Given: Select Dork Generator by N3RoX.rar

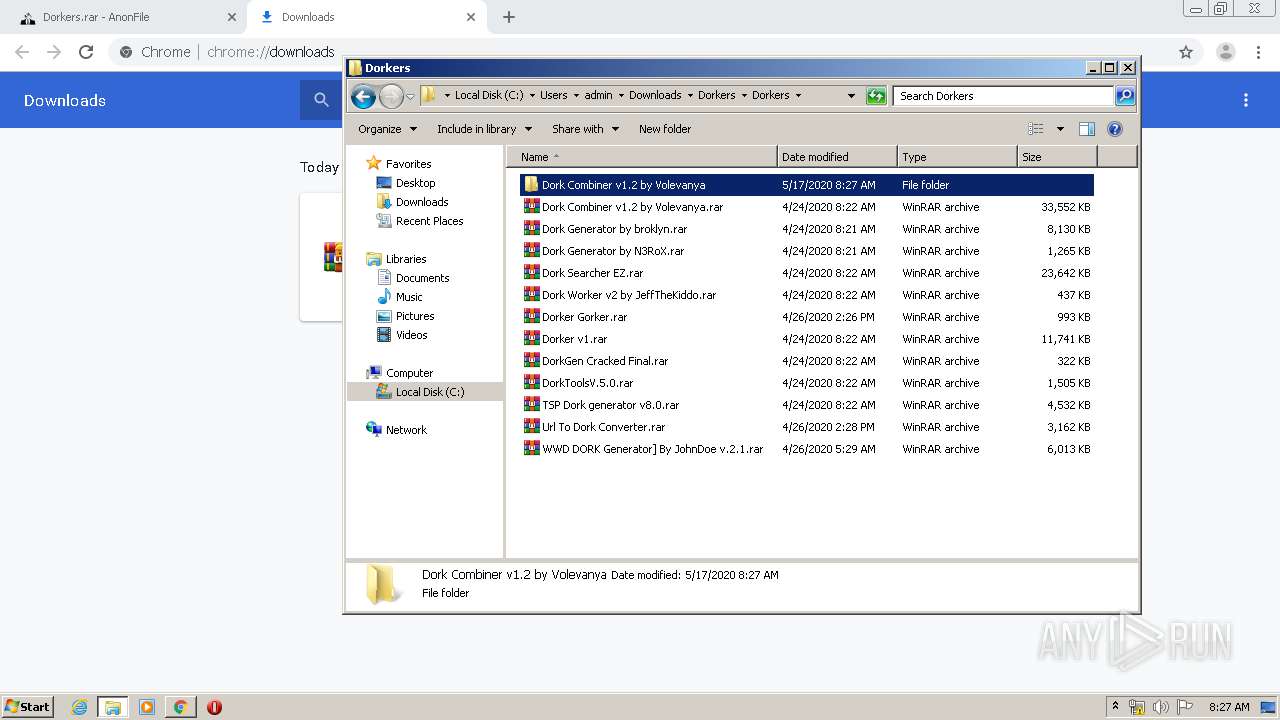Looking at the screenshot, I should tap(807, 251).
